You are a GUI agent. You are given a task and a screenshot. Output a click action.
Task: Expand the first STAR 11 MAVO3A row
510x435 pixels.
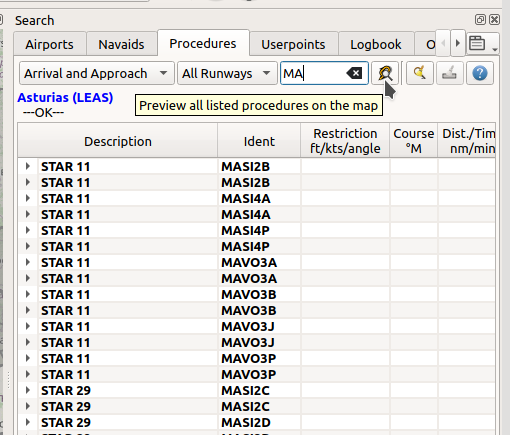28,262
